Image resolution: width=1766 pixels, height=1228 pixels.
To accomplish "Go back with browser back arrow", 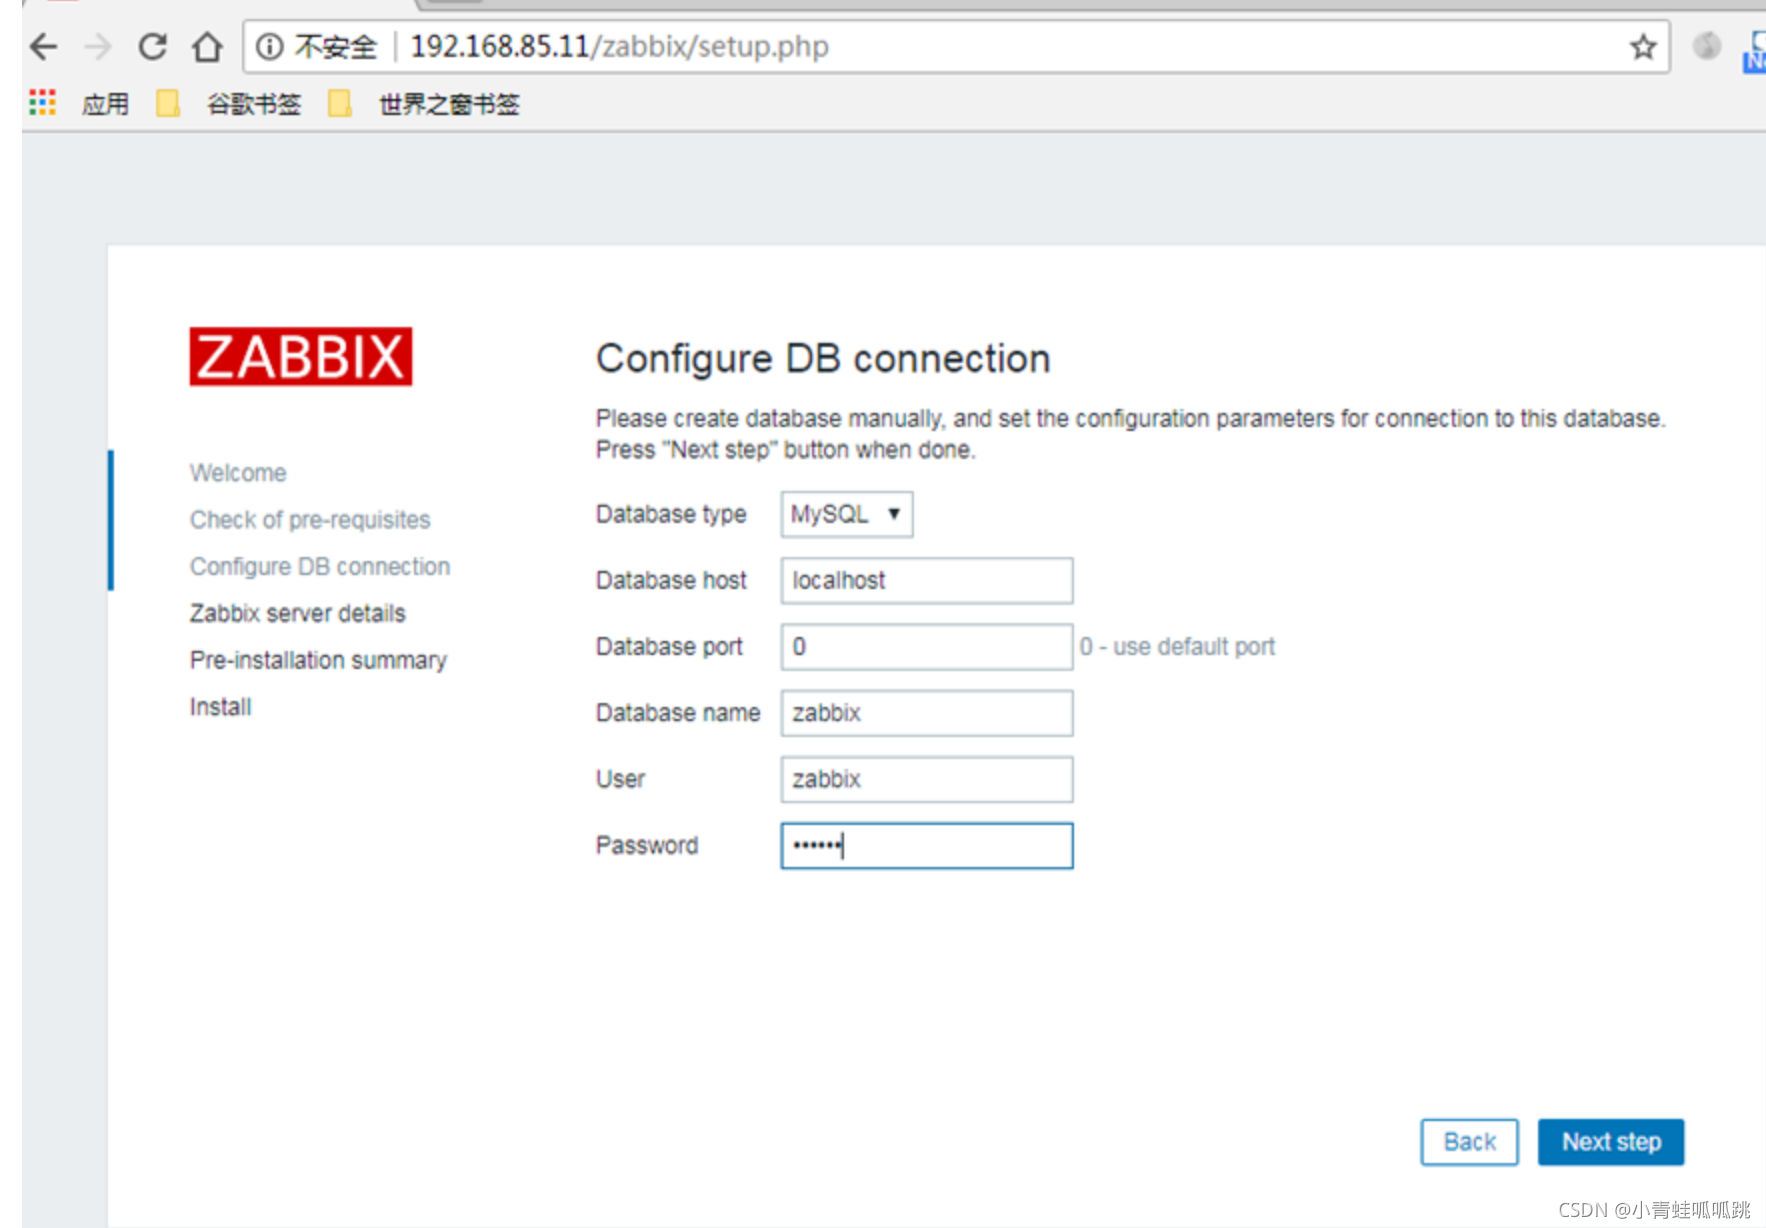I will (x=44, y=46).
